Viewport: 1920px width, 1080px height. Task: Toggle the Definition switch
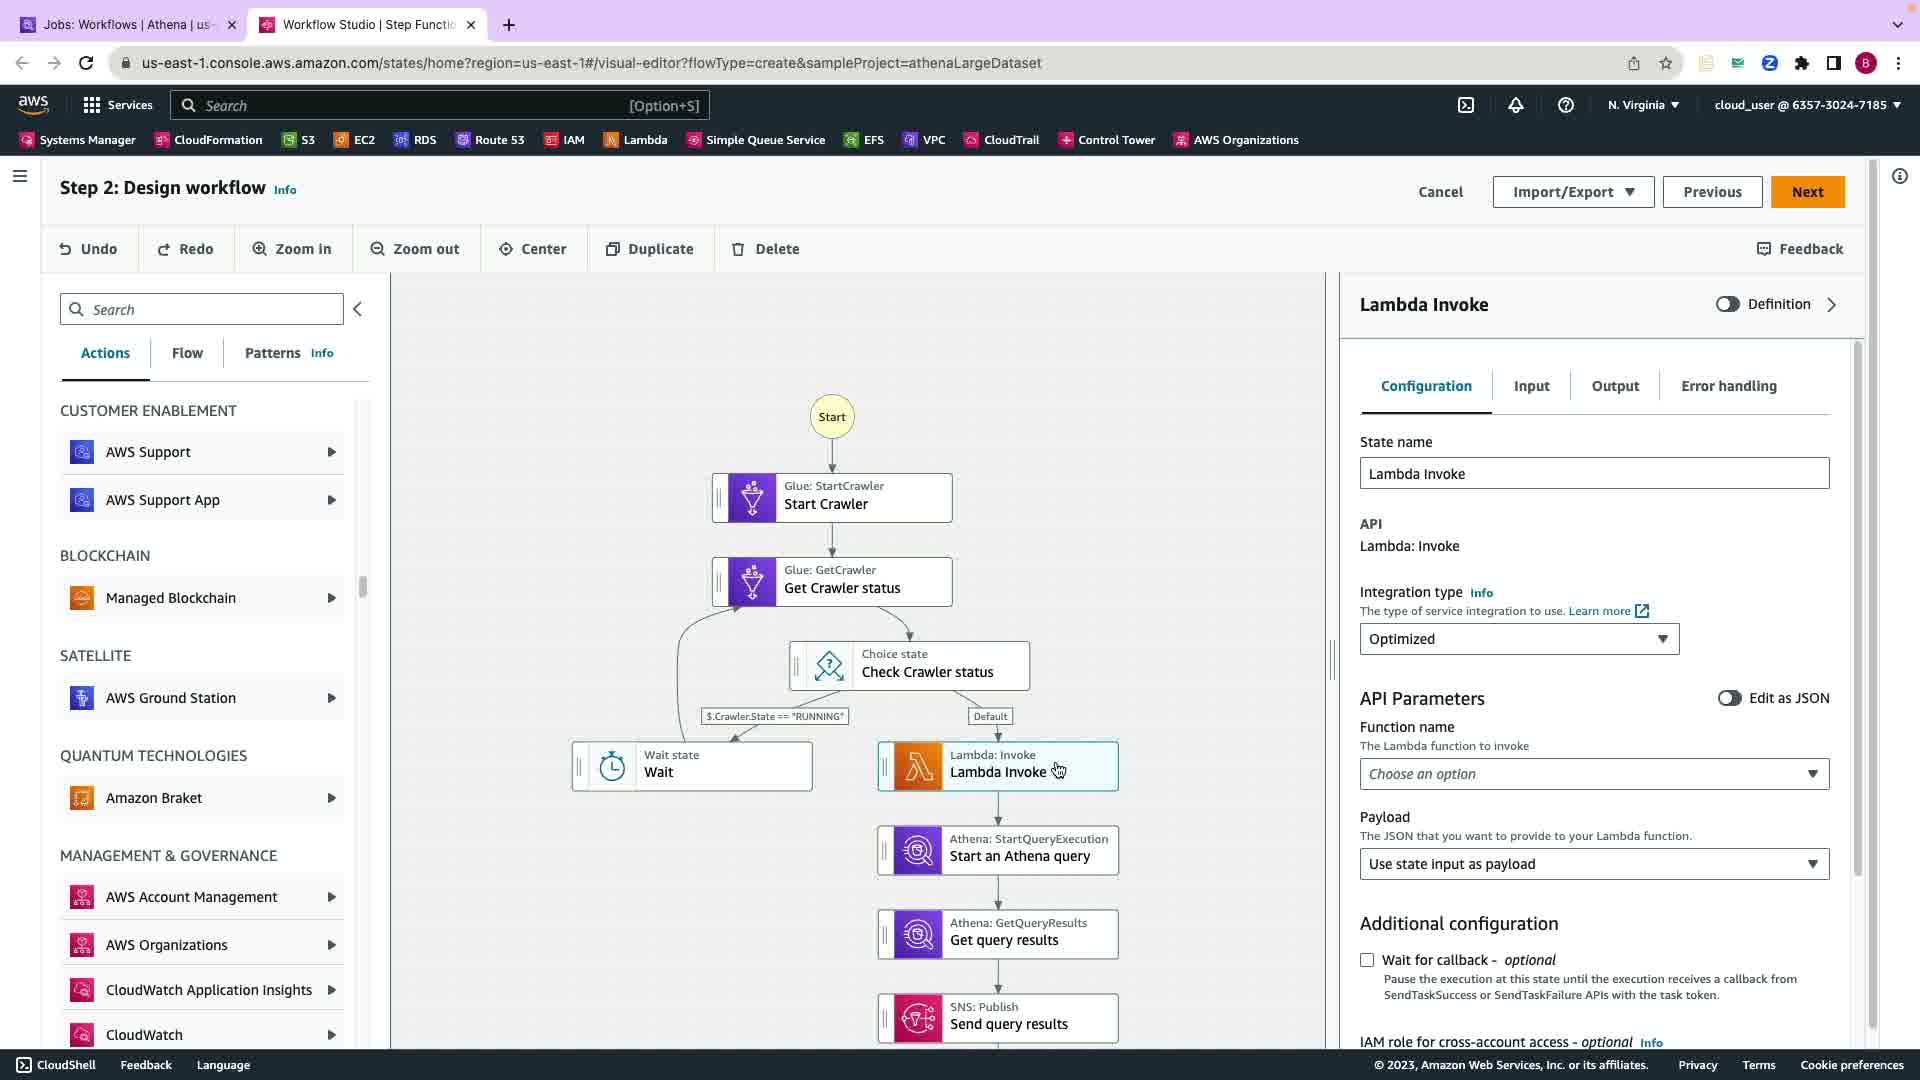1727,304
